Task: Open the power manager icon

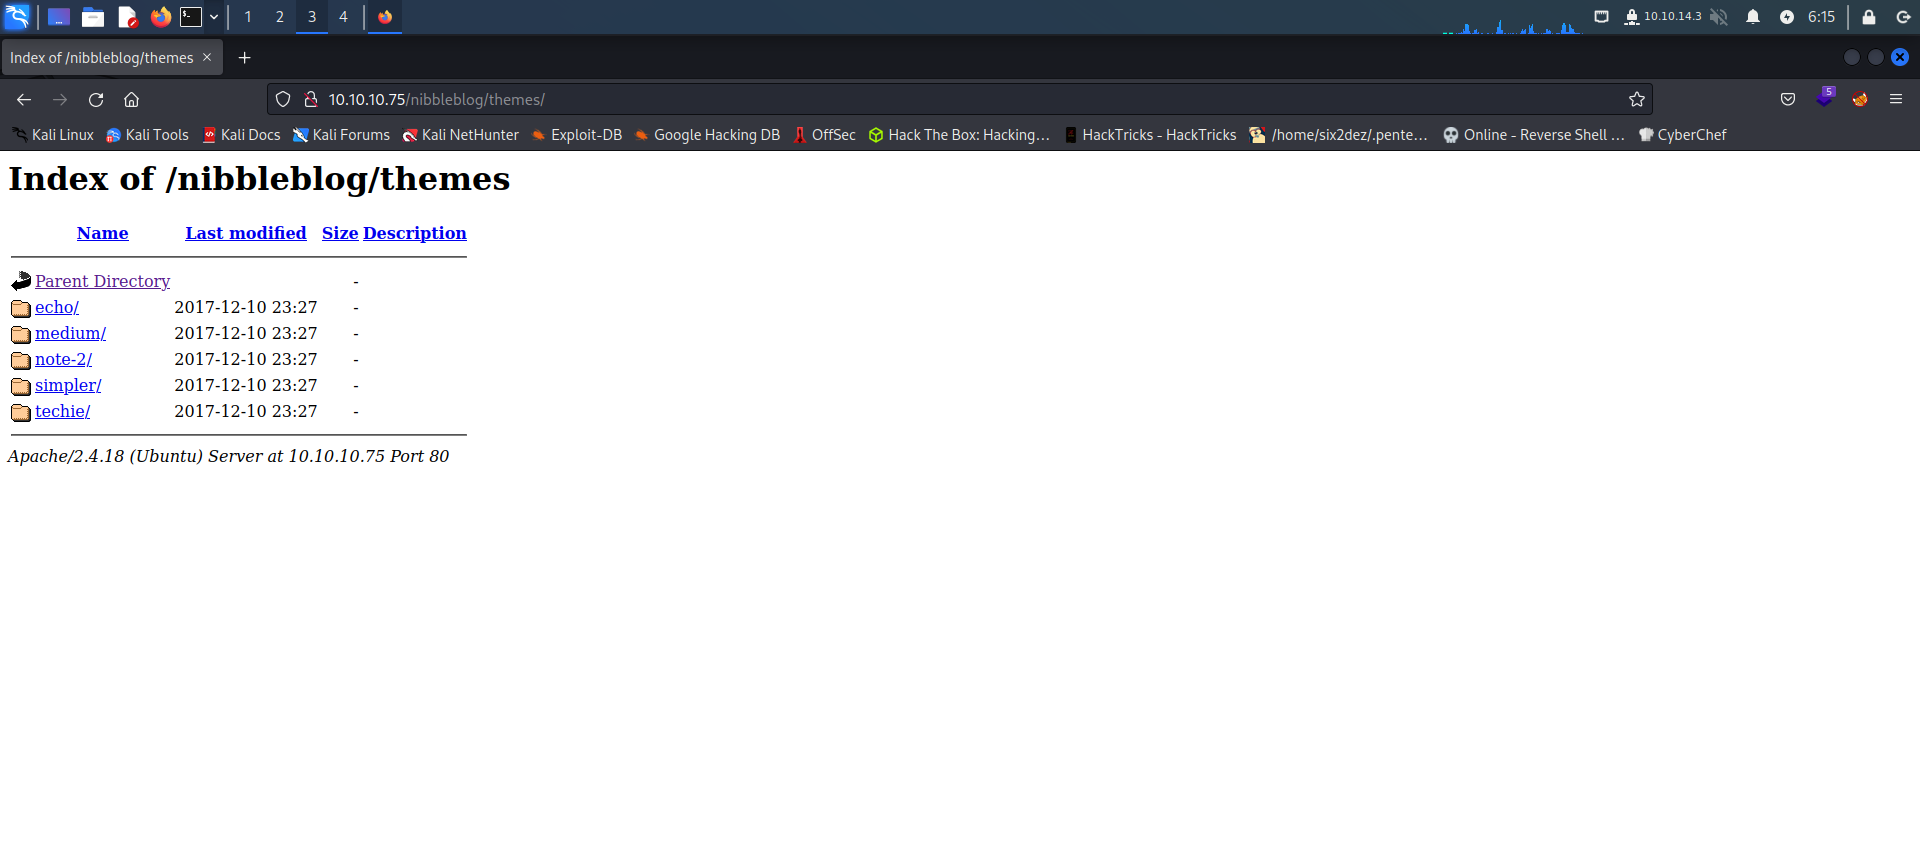Action: coord(1787,17)
